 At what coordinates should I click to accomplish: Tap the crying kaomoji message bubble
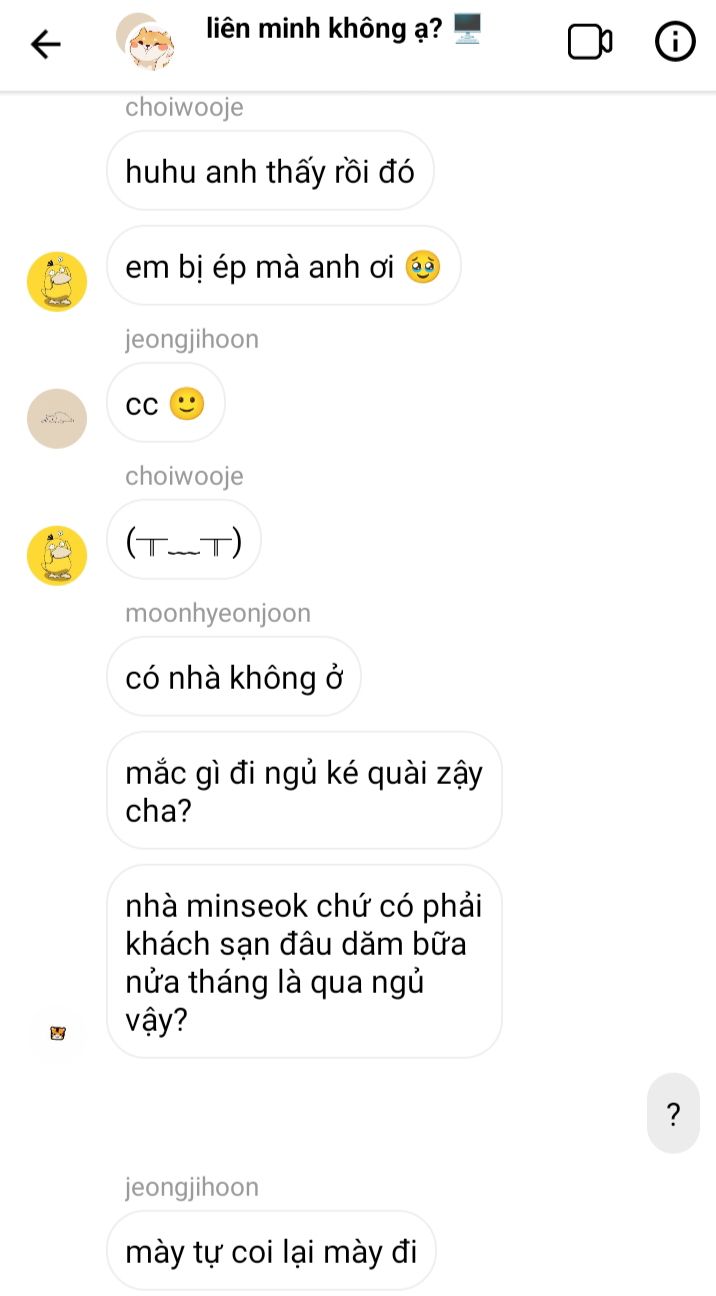pyautogui.click(x=183, y=540)
